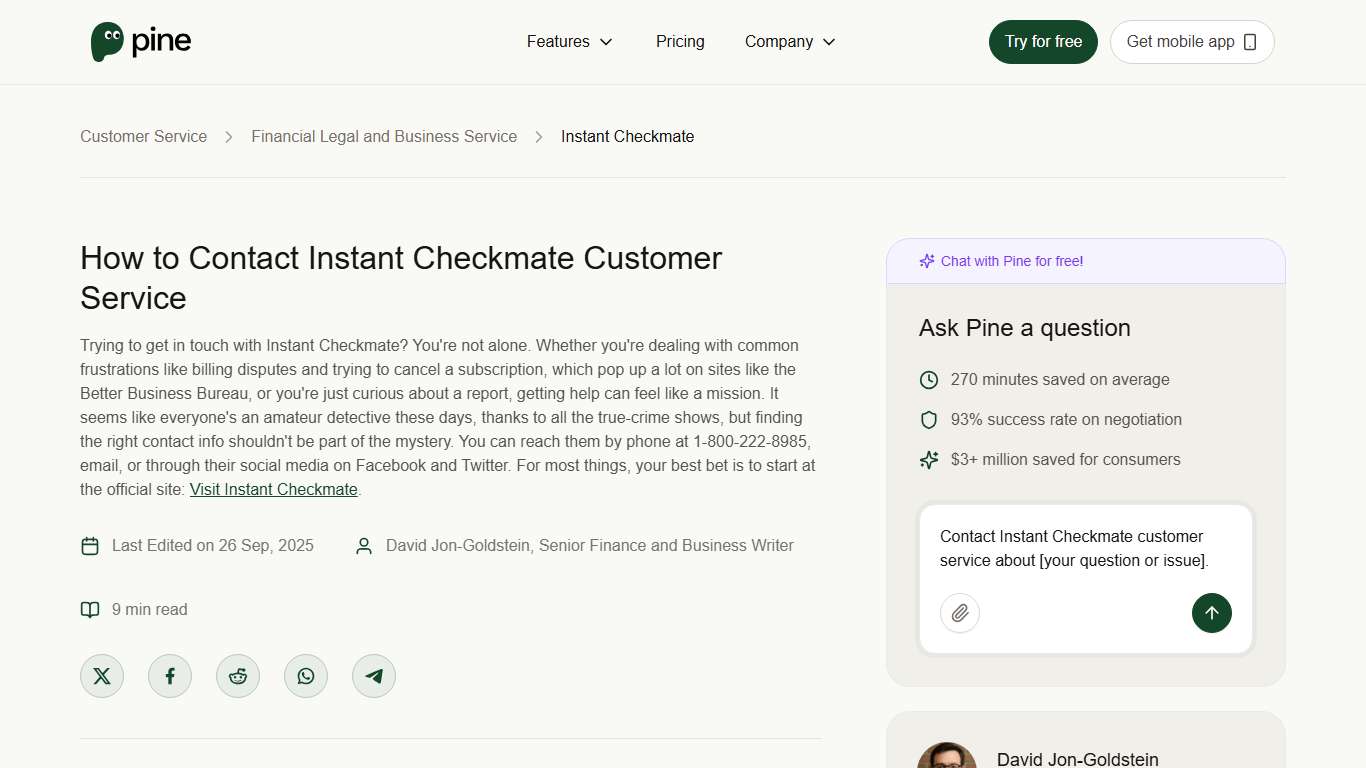Share the article on Telegram

pyautogui.click(x=374, y=675)
